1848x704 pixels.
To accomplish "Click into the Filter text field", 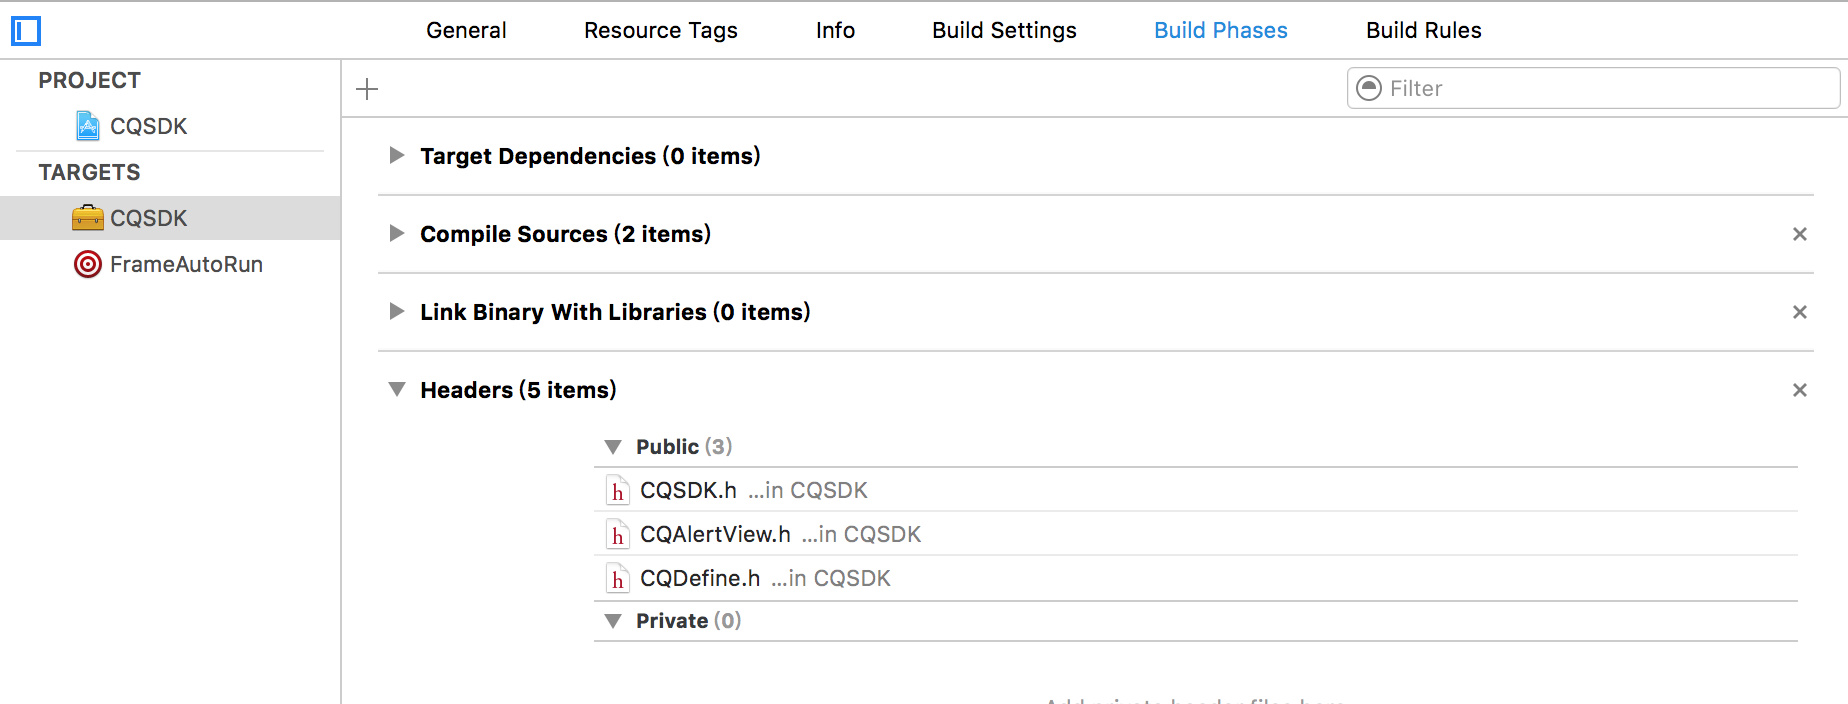I will click(1600, 88).
